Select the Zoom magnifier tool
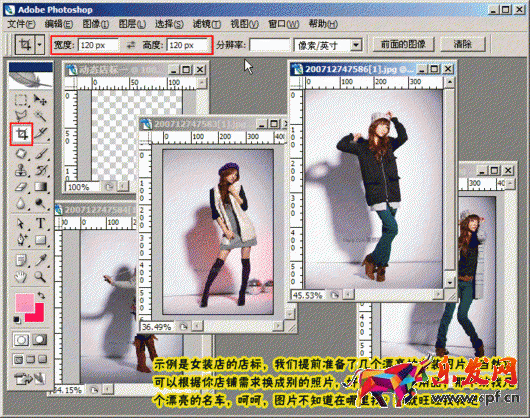Viewport: 530px width, 418px height. [40, 277]
